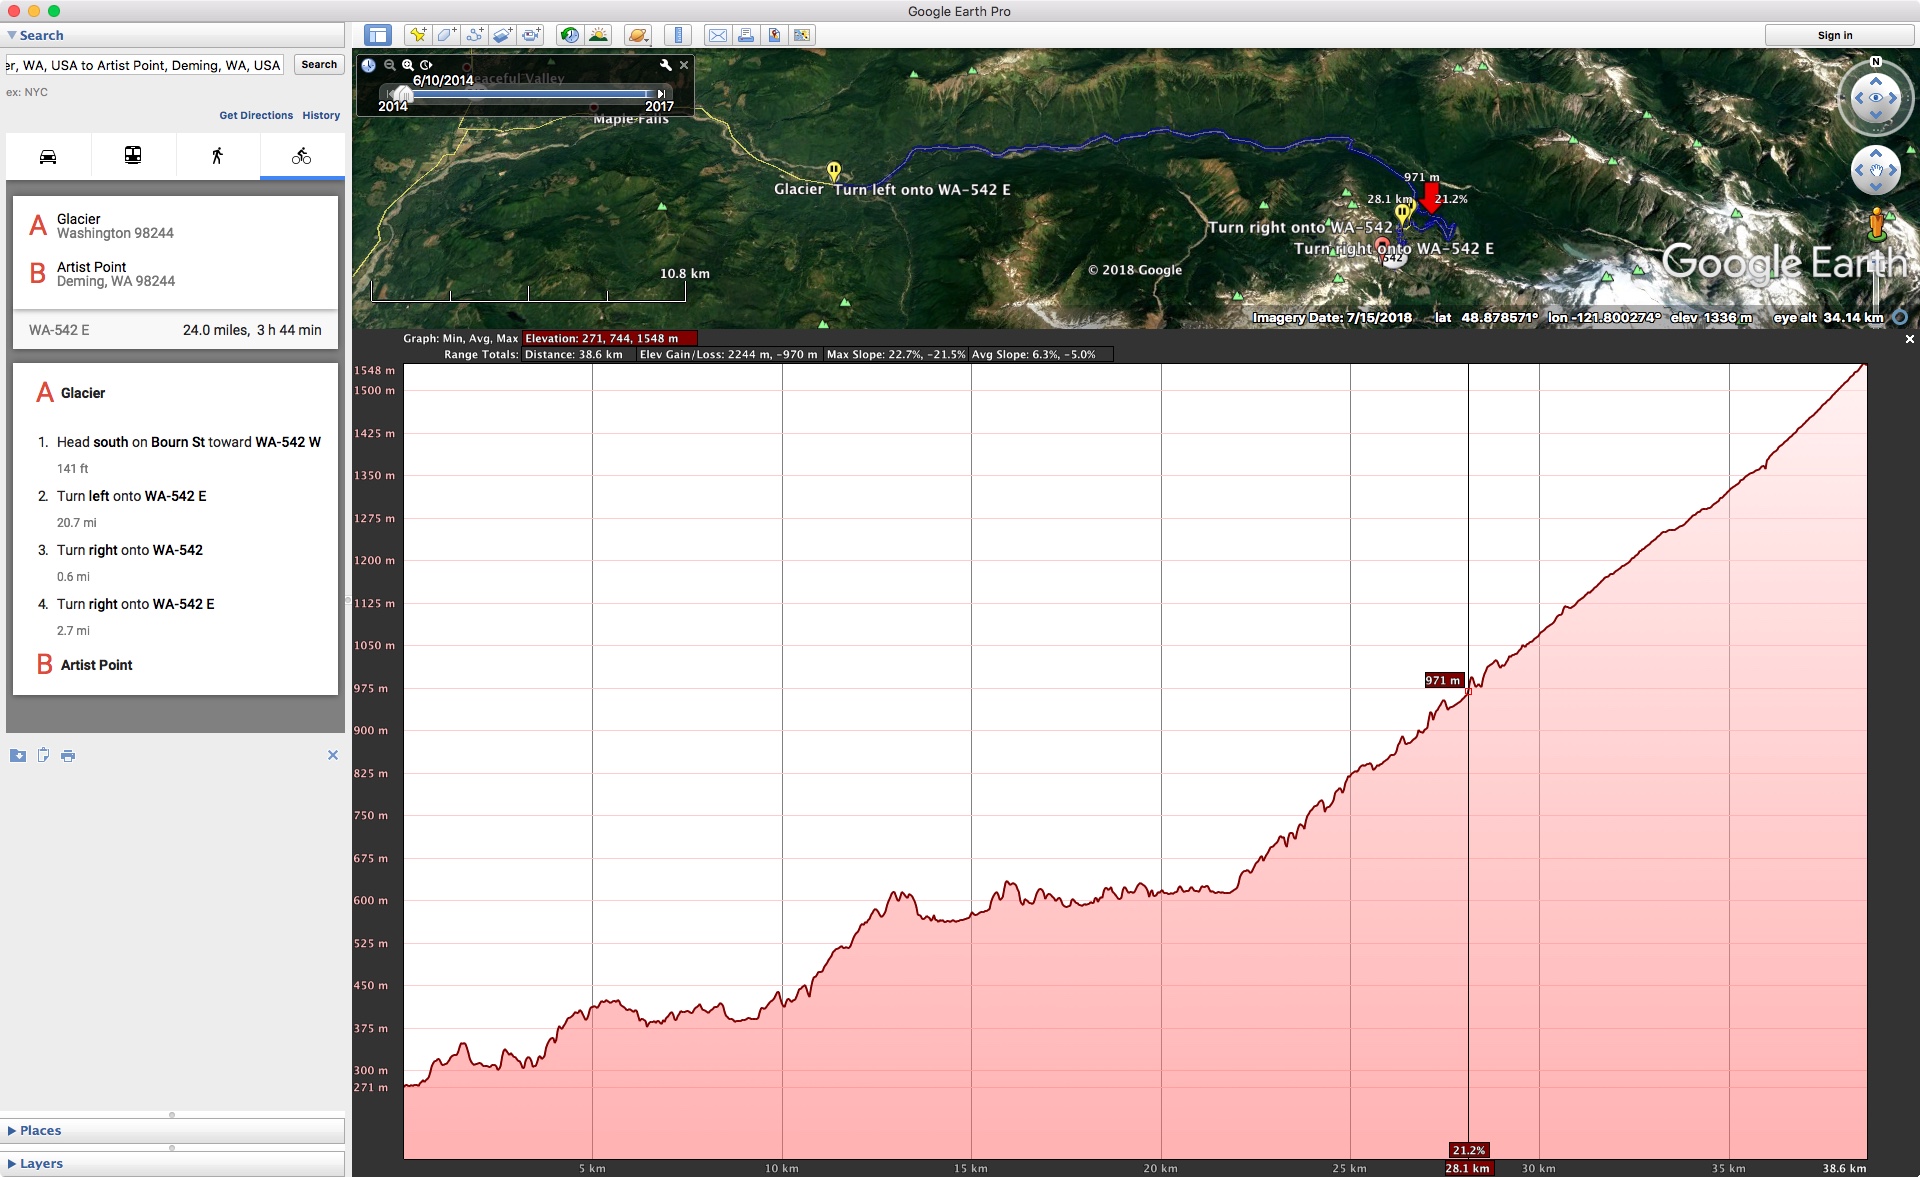Click the Add Polygon toolbar icon

pyautogui.click(x=446, y=35)
